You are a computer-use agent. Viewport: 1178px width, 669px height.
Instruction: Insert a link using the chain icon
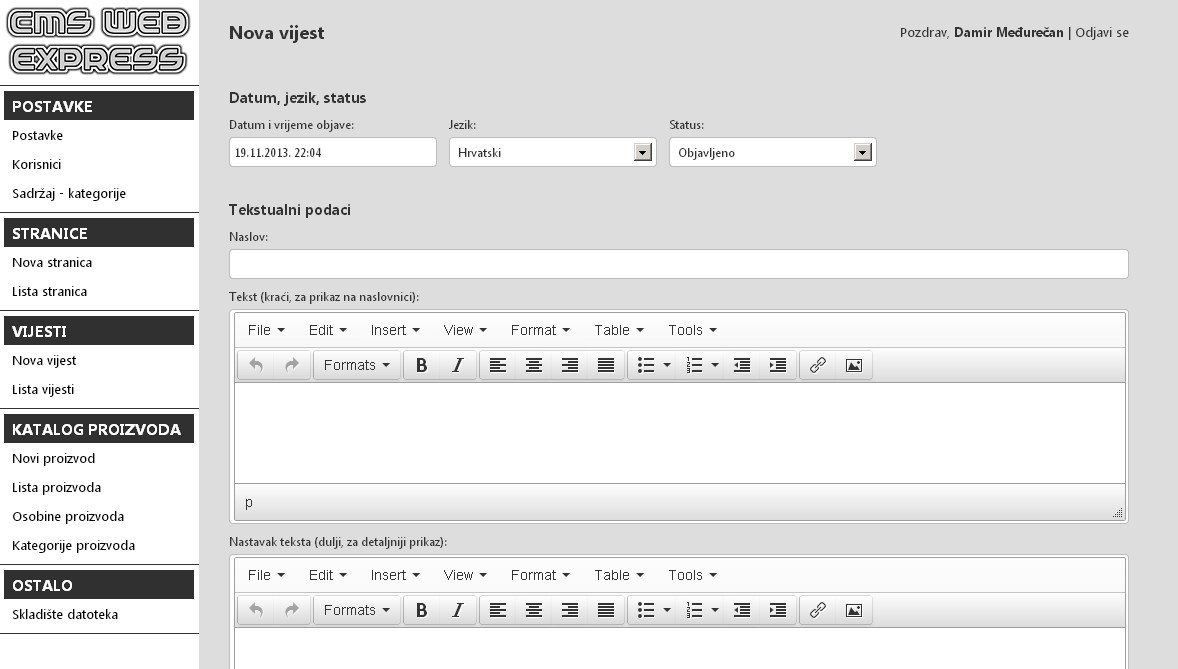(818, 364)
